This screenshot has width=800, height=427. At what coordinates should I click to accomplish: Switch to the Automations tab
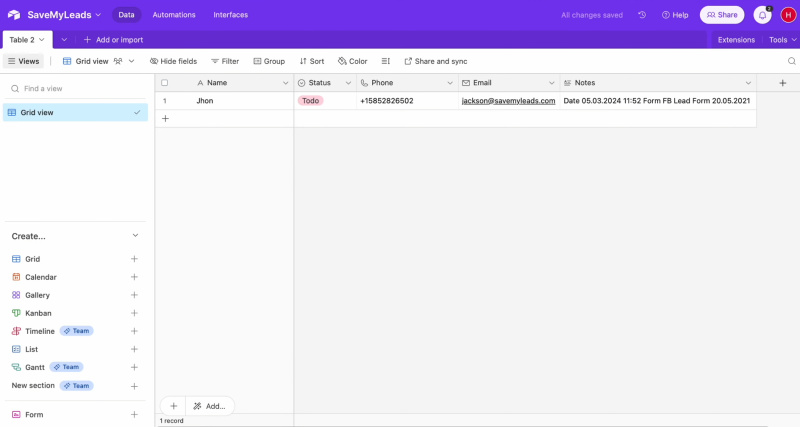(x=174, y=15)
